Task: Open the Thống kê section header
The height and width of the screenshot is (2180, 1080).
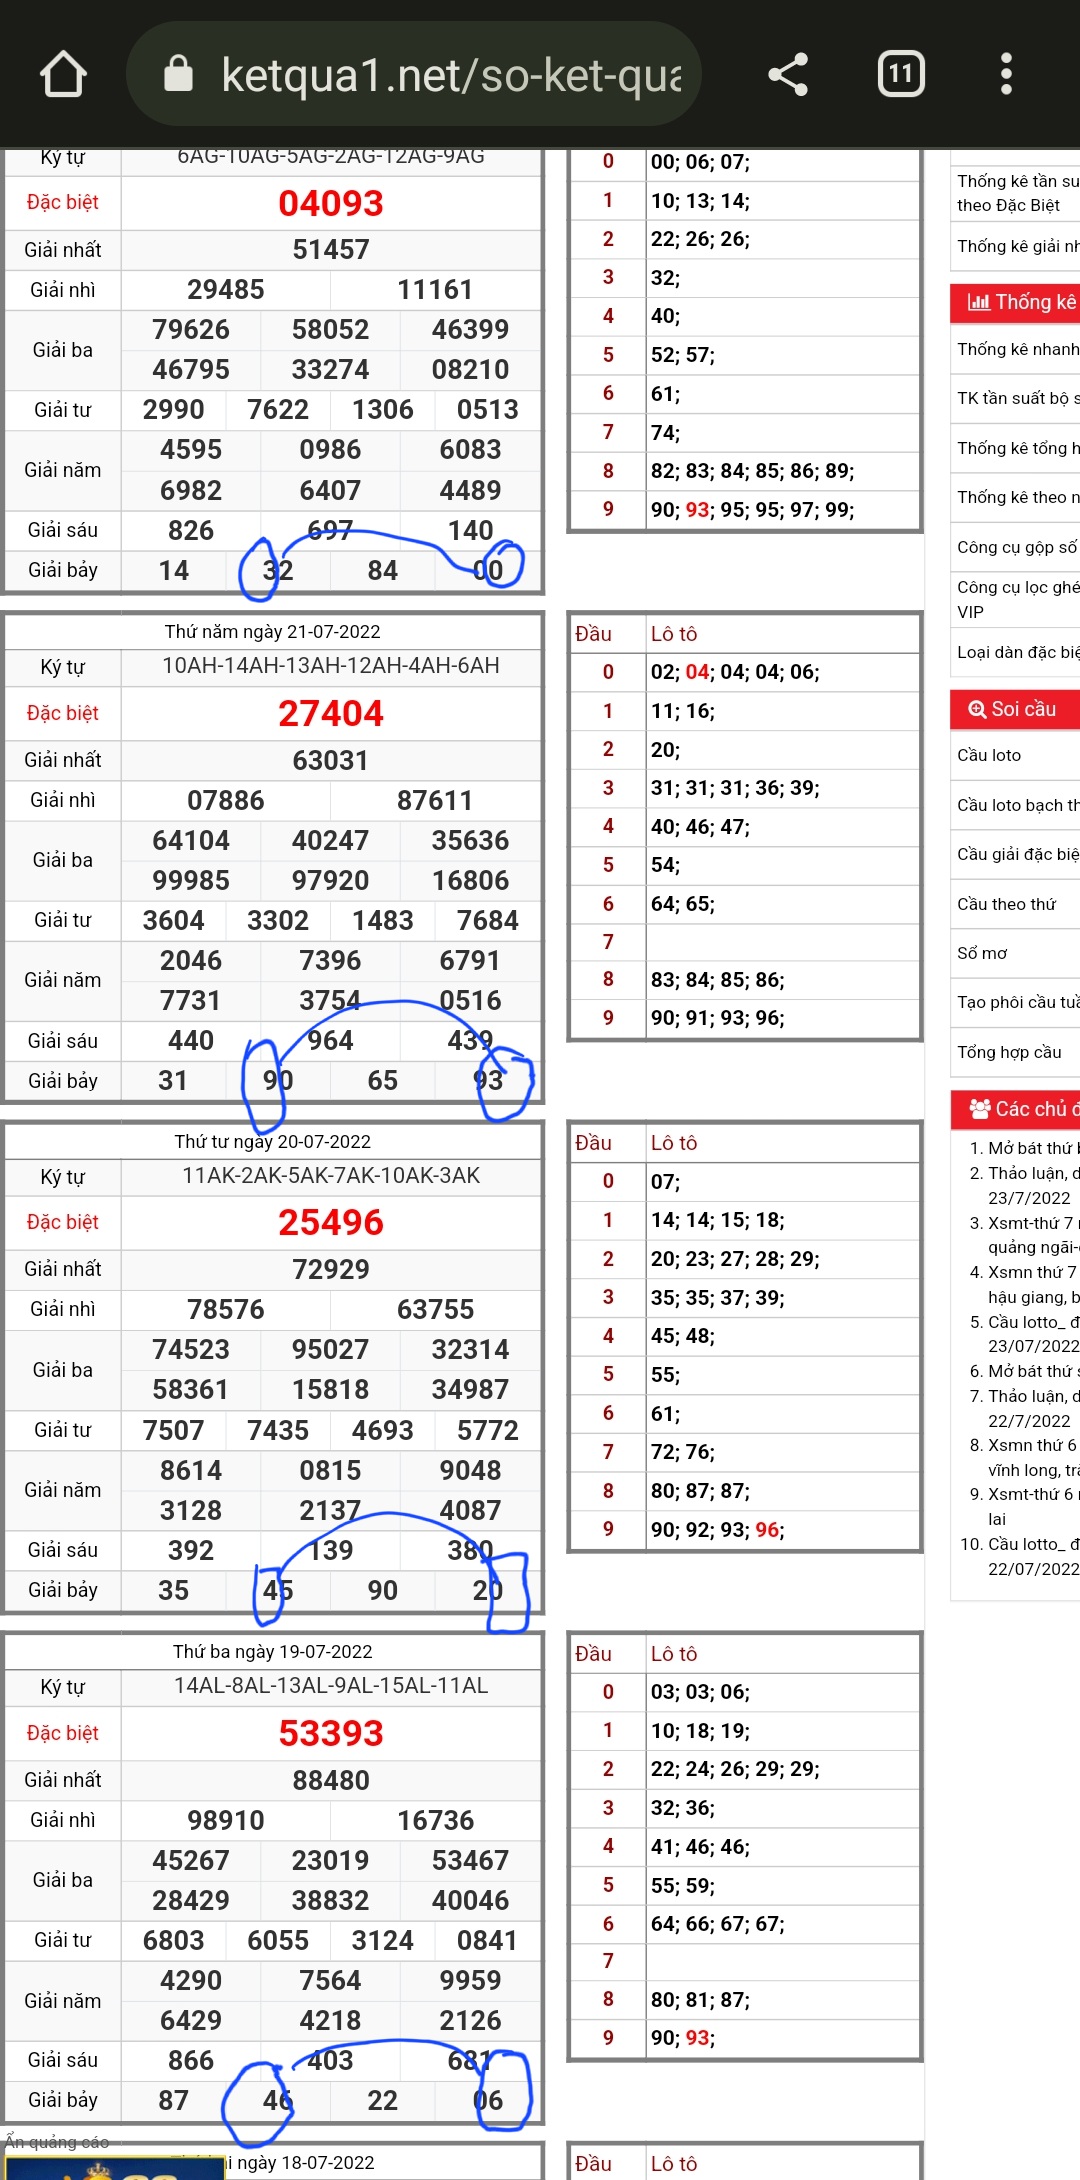Action: (x=1015, y=302)
